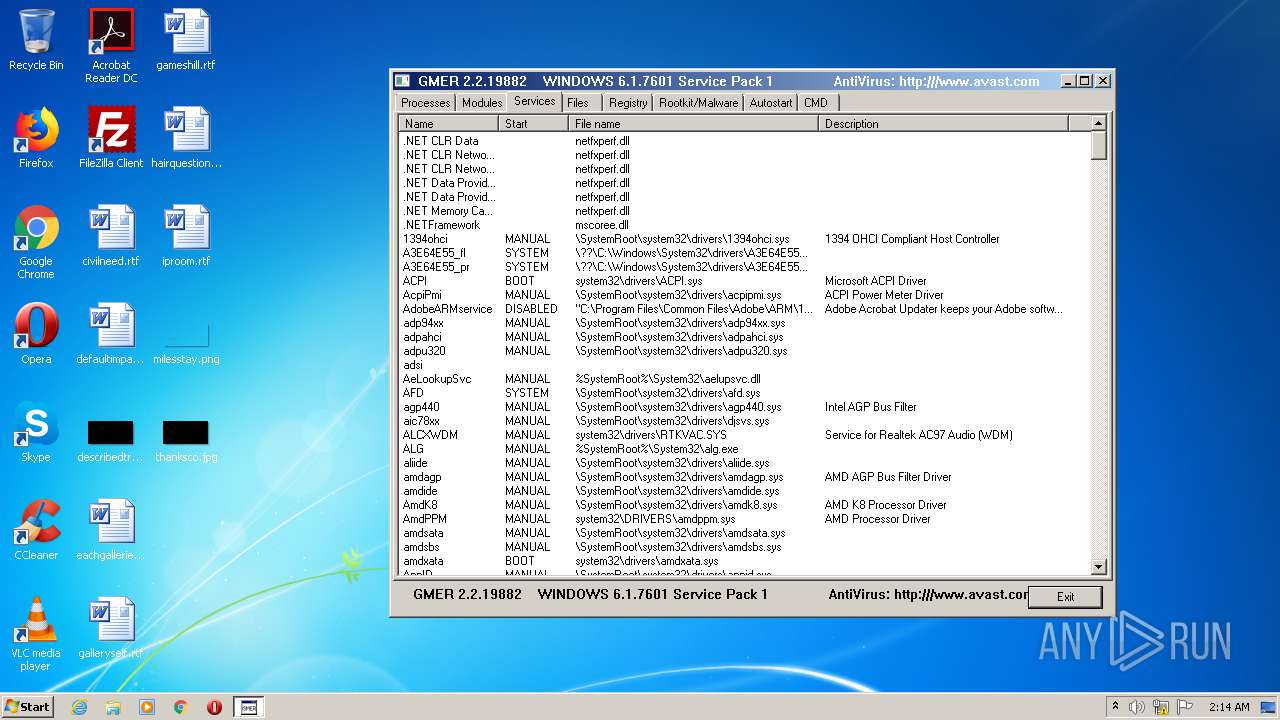Open FileZilla Client shortcut
Viewport: 1280px width, 720px height.
point(111,138)
